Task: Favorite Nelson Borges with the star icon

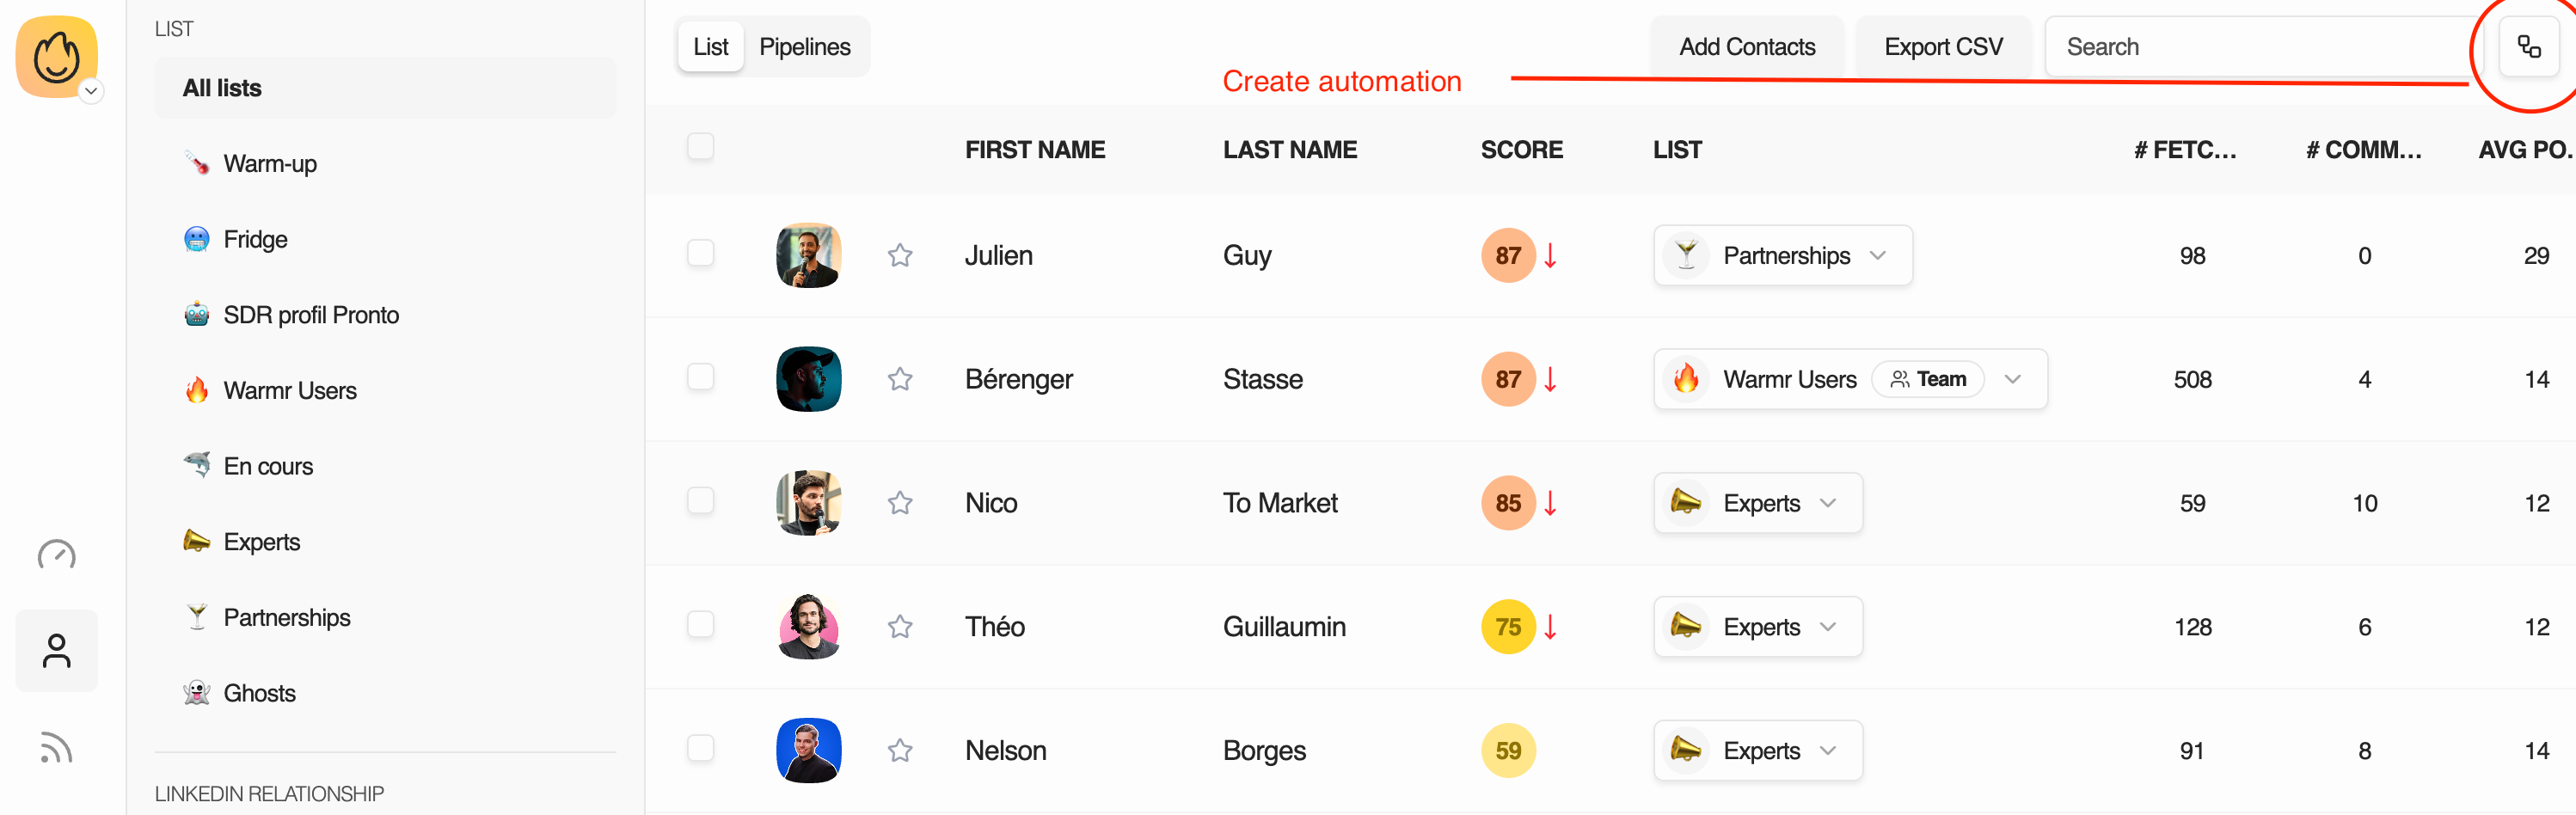Action: point(900,751)
